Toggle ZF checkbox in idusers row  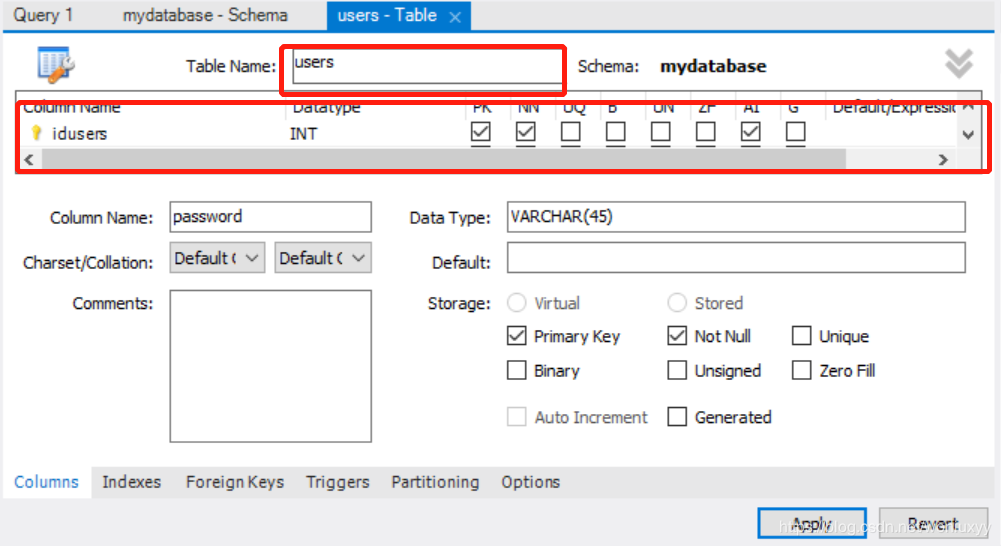[x=705, y=132]
